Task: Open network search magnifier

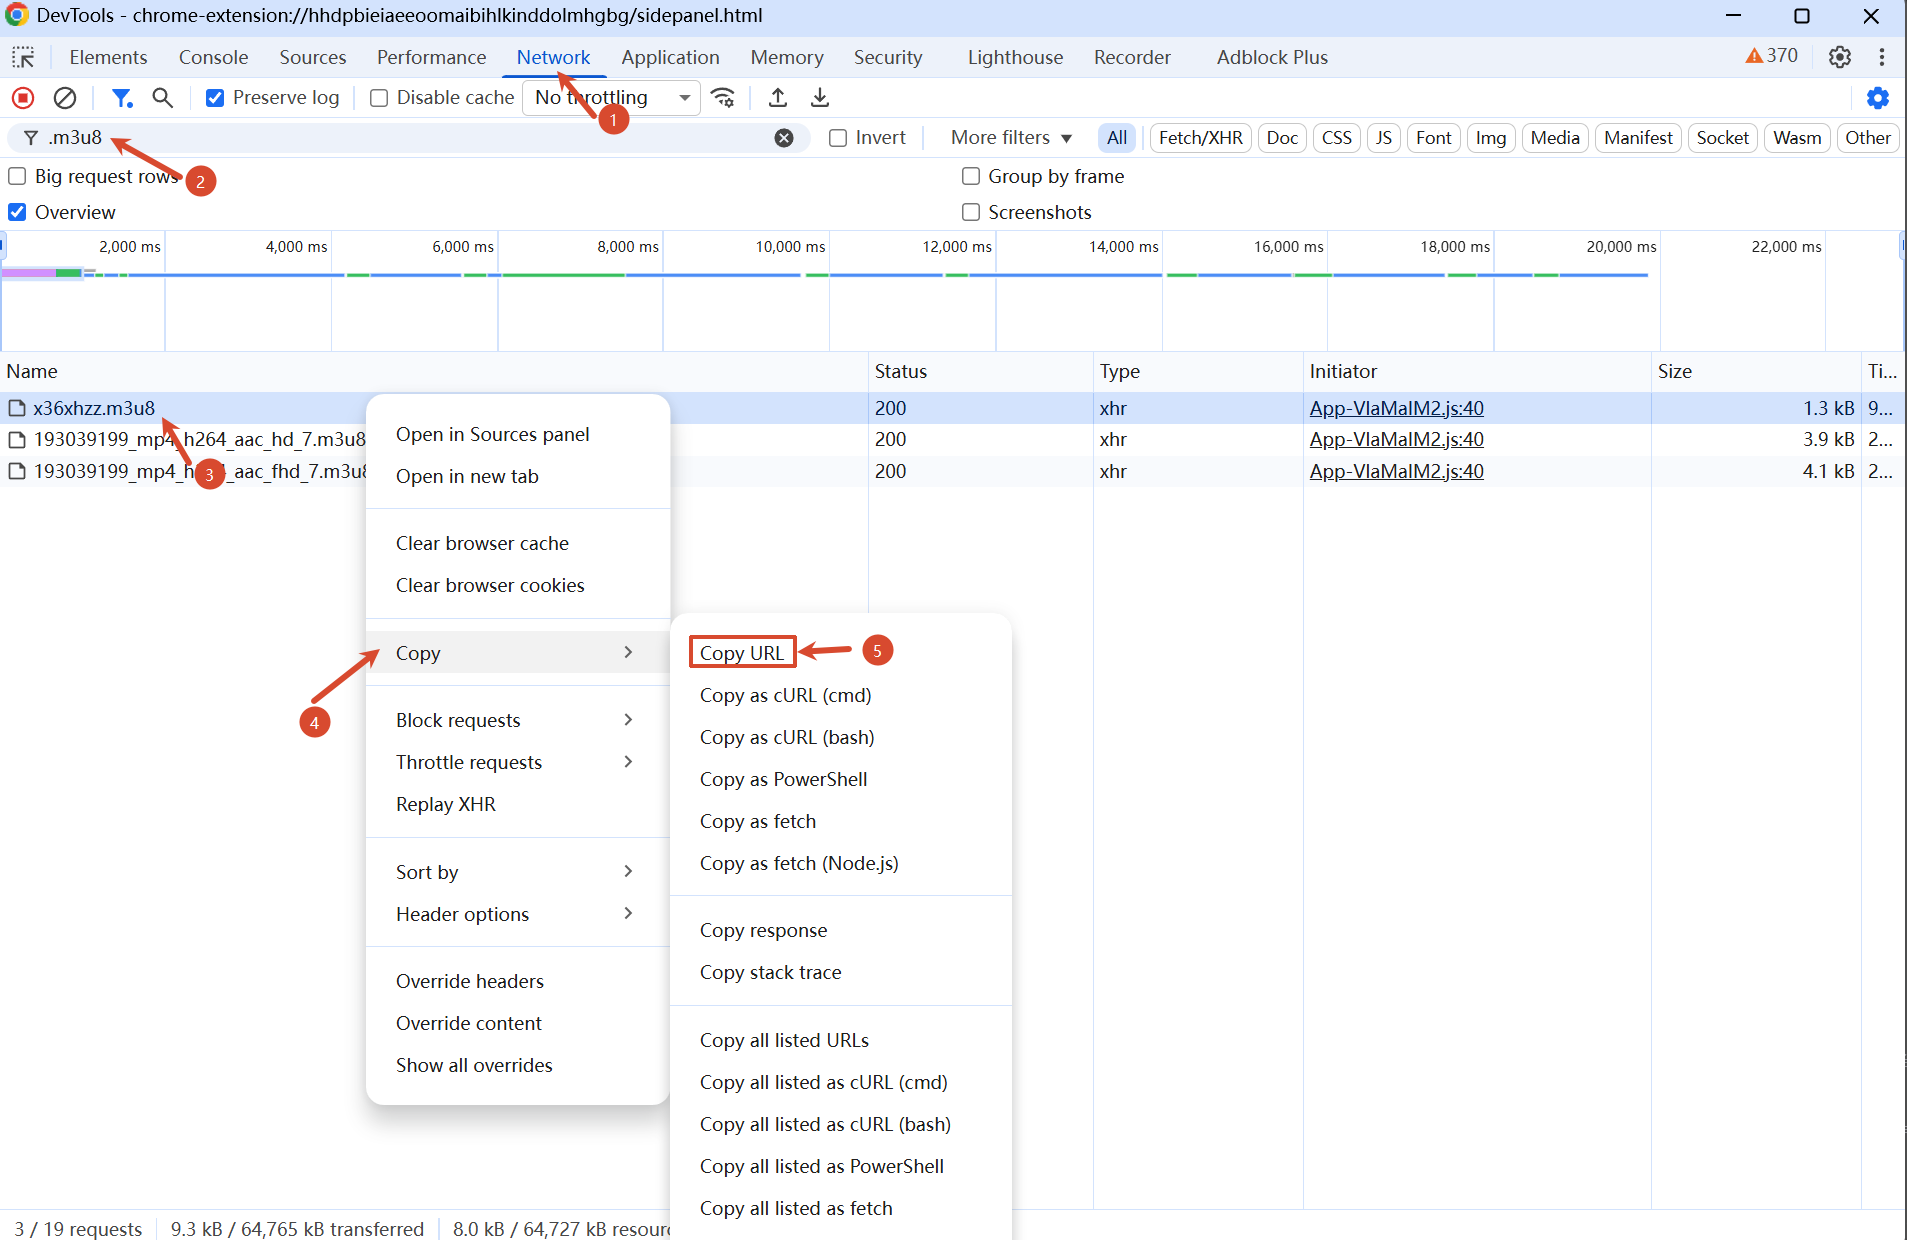Action: [162, 98]
